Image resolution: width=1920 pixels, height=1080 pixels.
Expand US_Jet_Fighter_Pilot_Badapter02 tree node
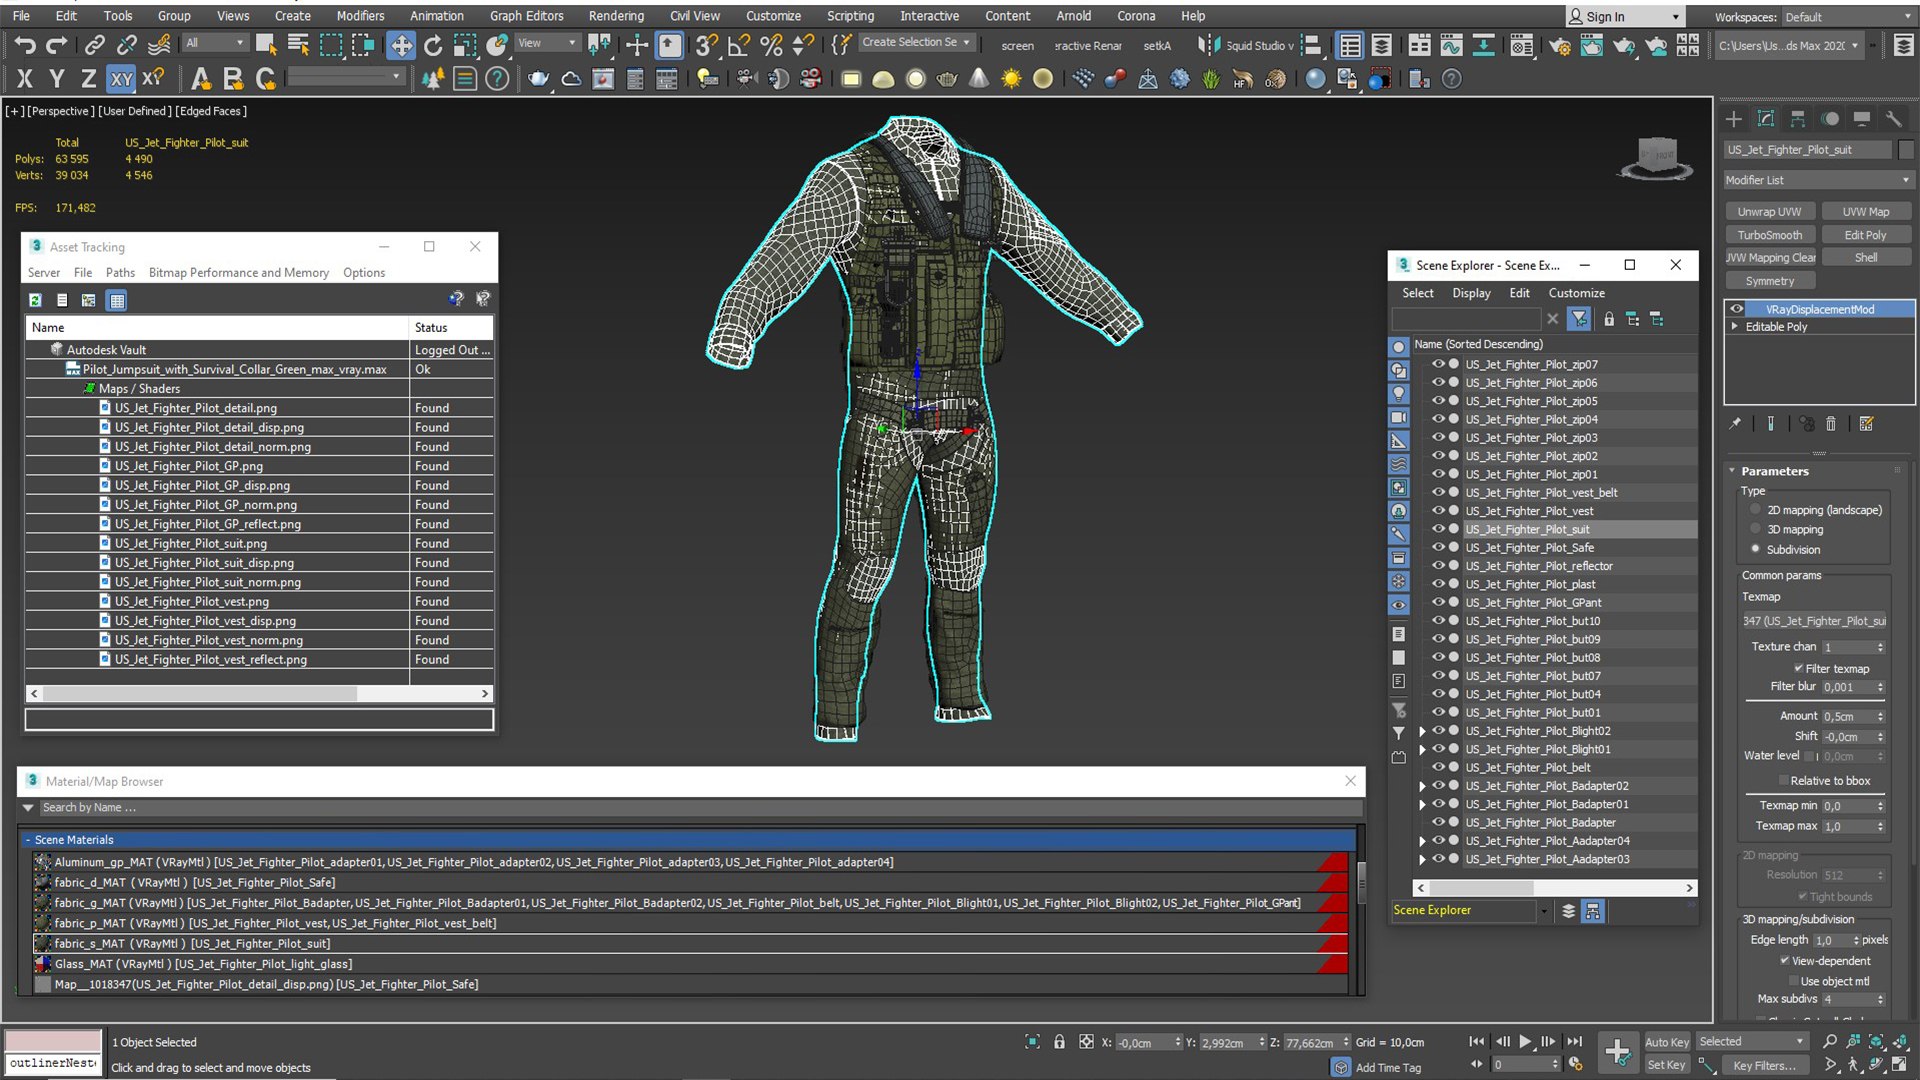pos(1422,786)
